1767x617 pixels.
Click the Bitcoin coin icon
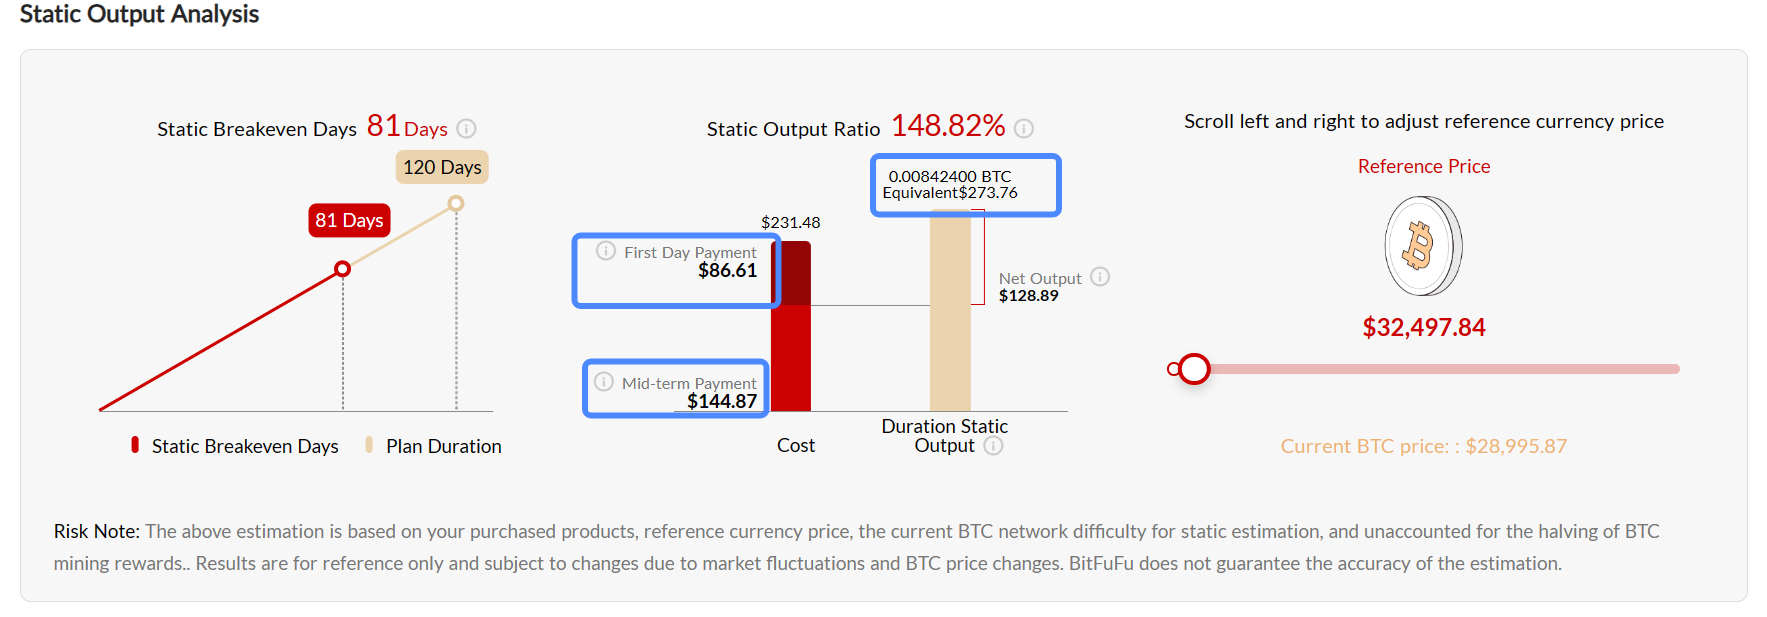click(x=1423, y=246)
